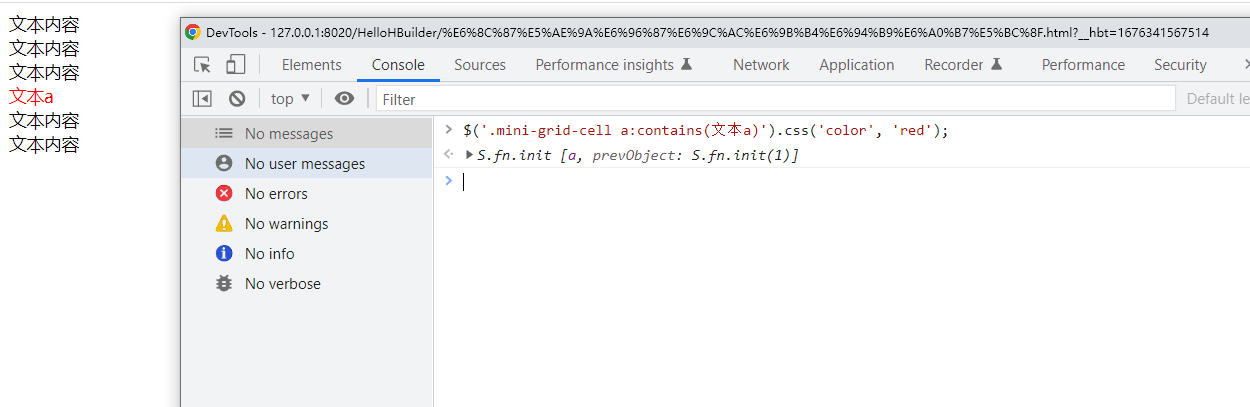Open the Network tab
The width and height of the screenshot is (1250, 407).
[761, 65]
